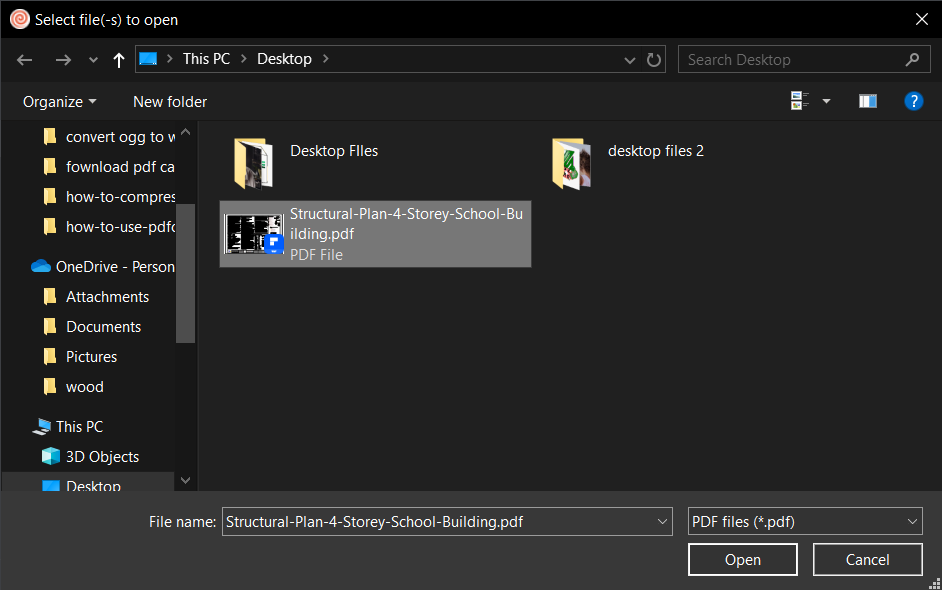Create a New folder
942x590 pixels.
(169, 101)
